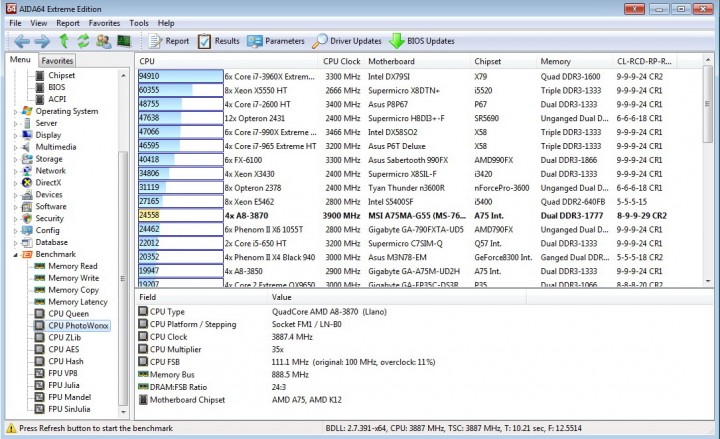Go forward with the blue right arrow
The width and height of the screenshot is (720, 439).
pyautogui.click(x=42, y=41)
